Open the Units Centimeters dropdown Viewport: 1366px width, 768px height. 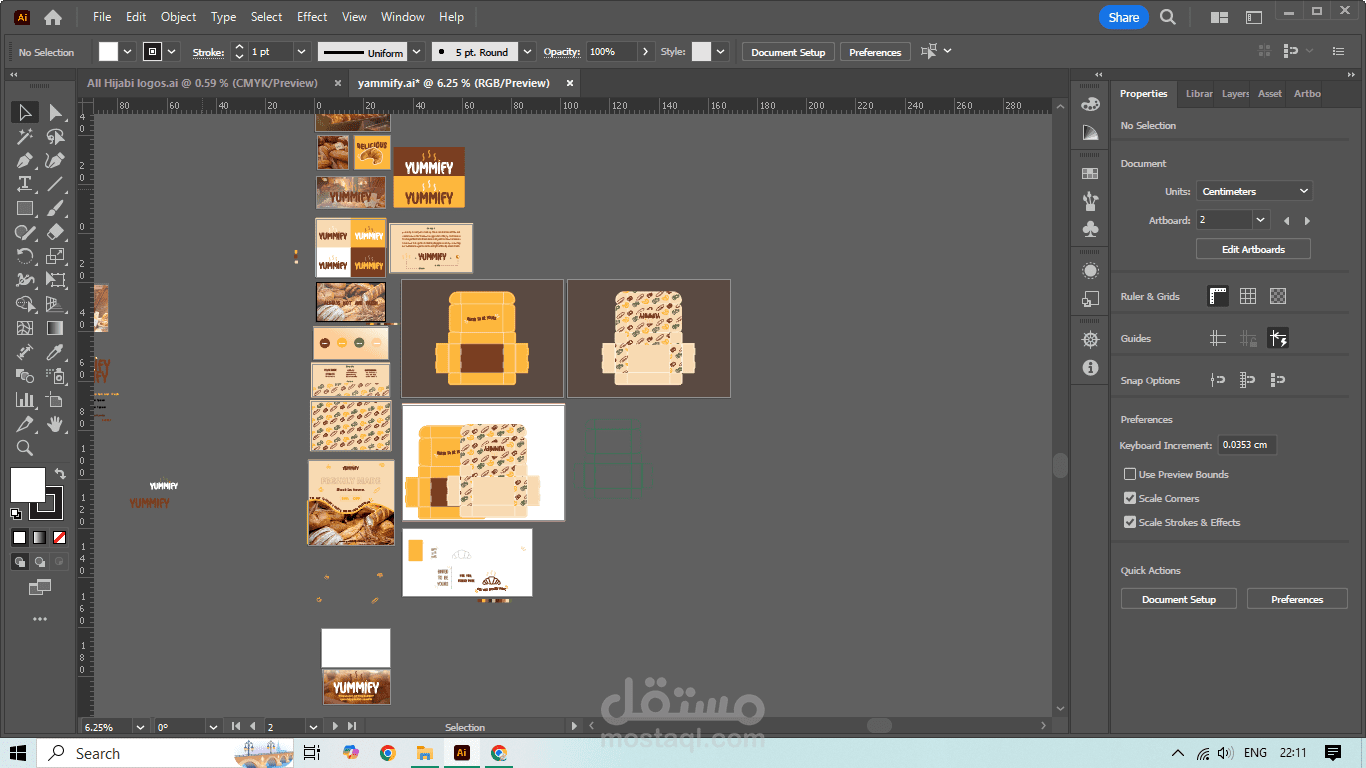(x=1254, y=191)
